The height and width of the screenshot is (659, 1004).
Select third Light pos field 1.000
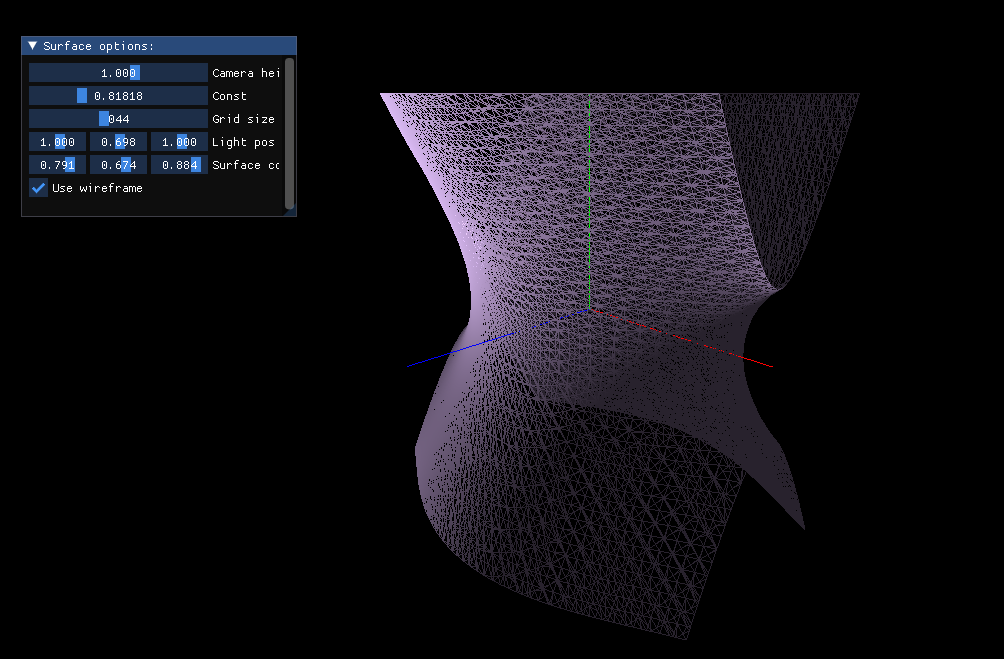coord(179,142)
